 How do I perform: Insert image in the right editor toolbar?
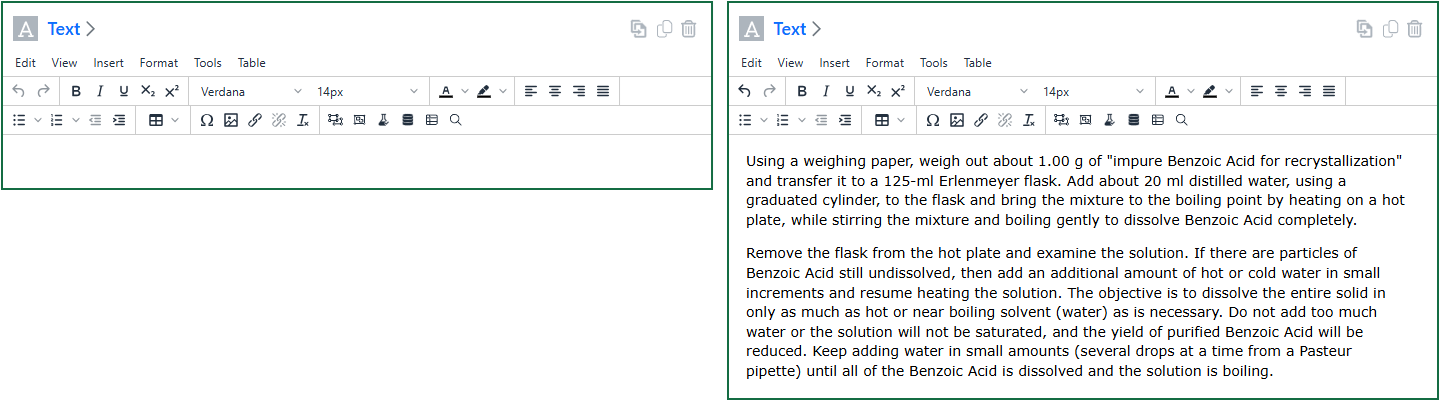(x=957, y=120)
